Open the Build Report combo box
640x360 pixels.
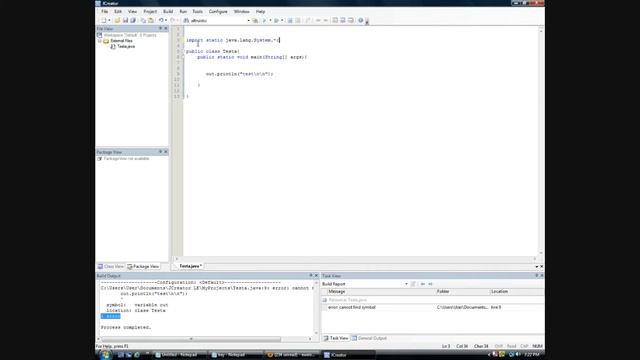365,284
